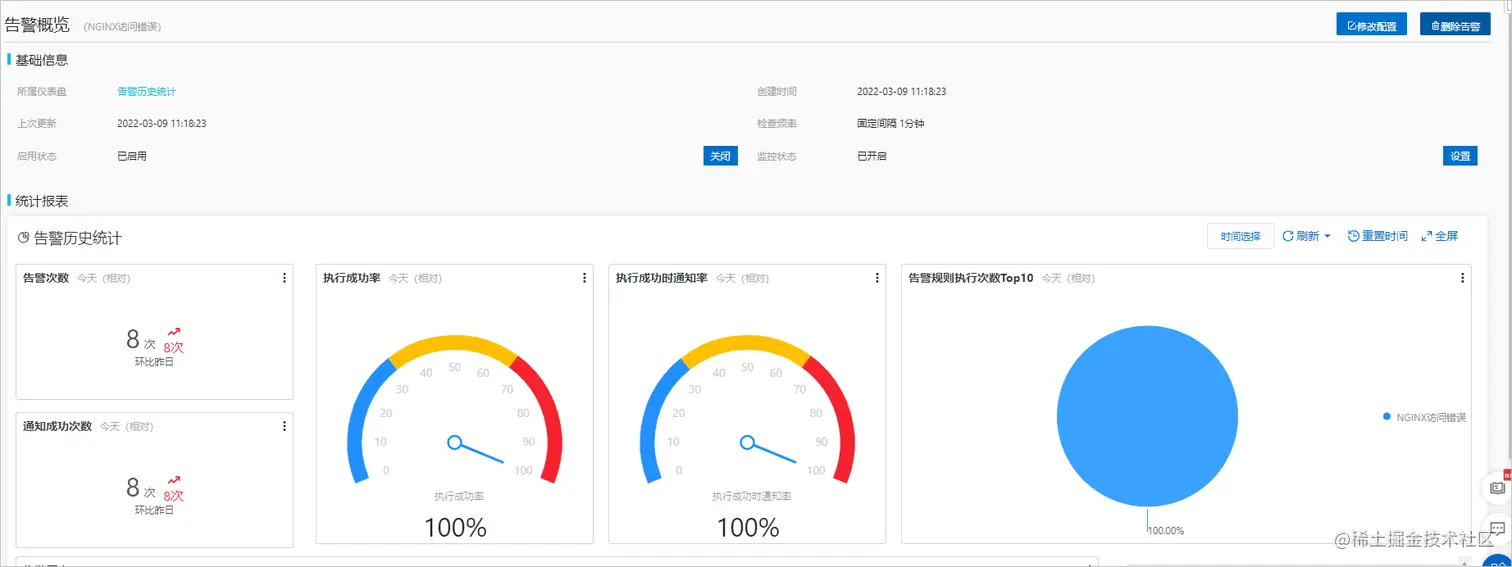This screenshot has width=1512, height=567.
Task: Expand the 刷新 dropdown arrow
Action: point(1328,237)
